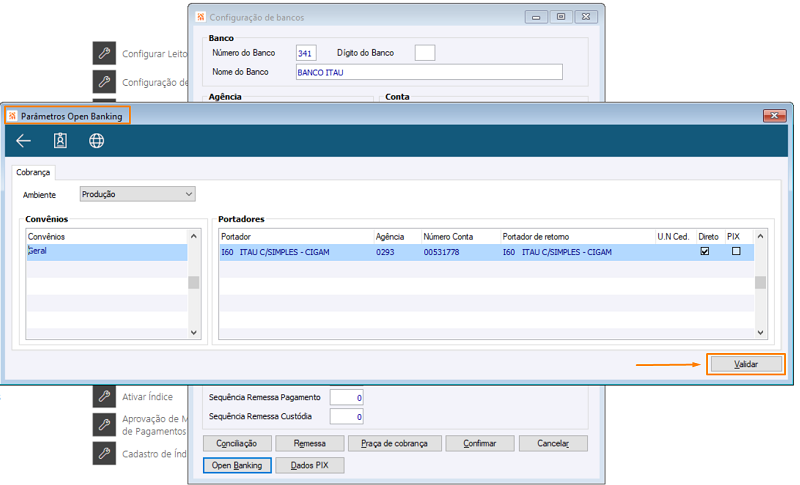Click the Sequência Remessa Pagamento field
800x485 pixels.
(346, 397)
